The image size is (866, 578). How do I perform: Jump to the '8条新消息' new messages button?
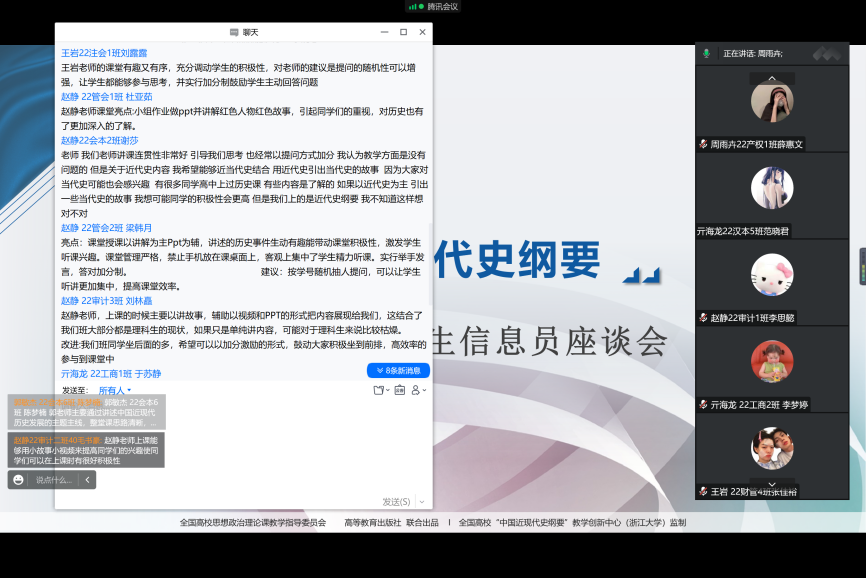(398, 370)
